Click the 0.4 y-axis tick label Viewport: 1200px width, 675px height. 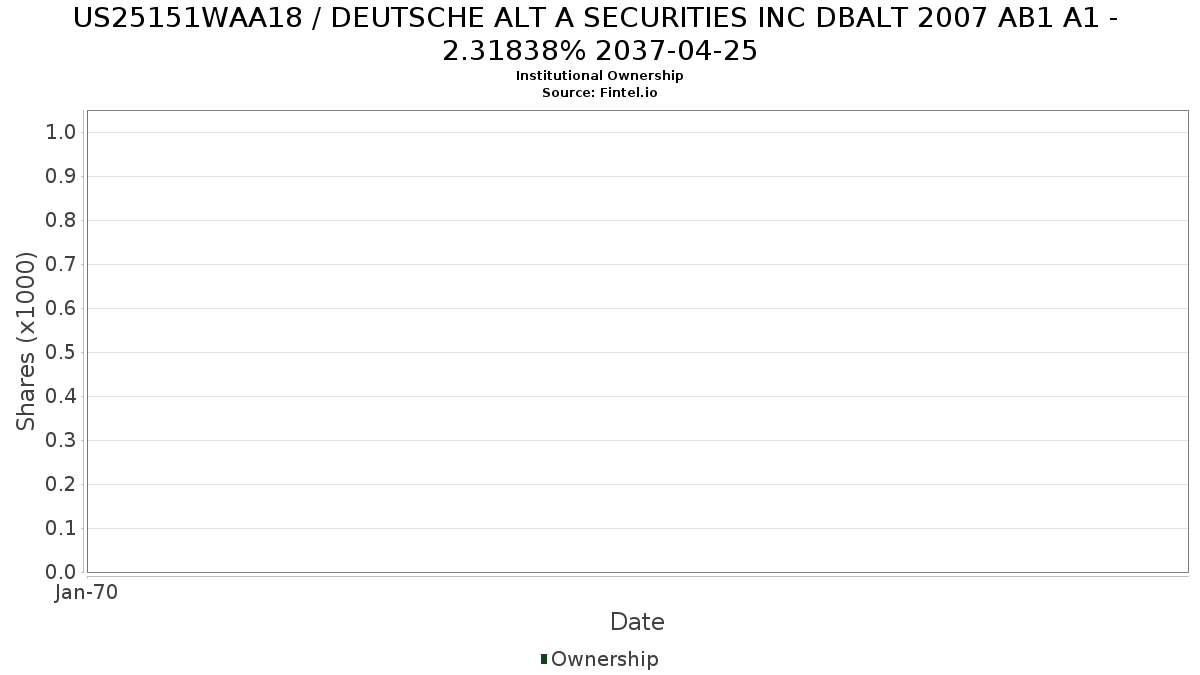[62, 397]
